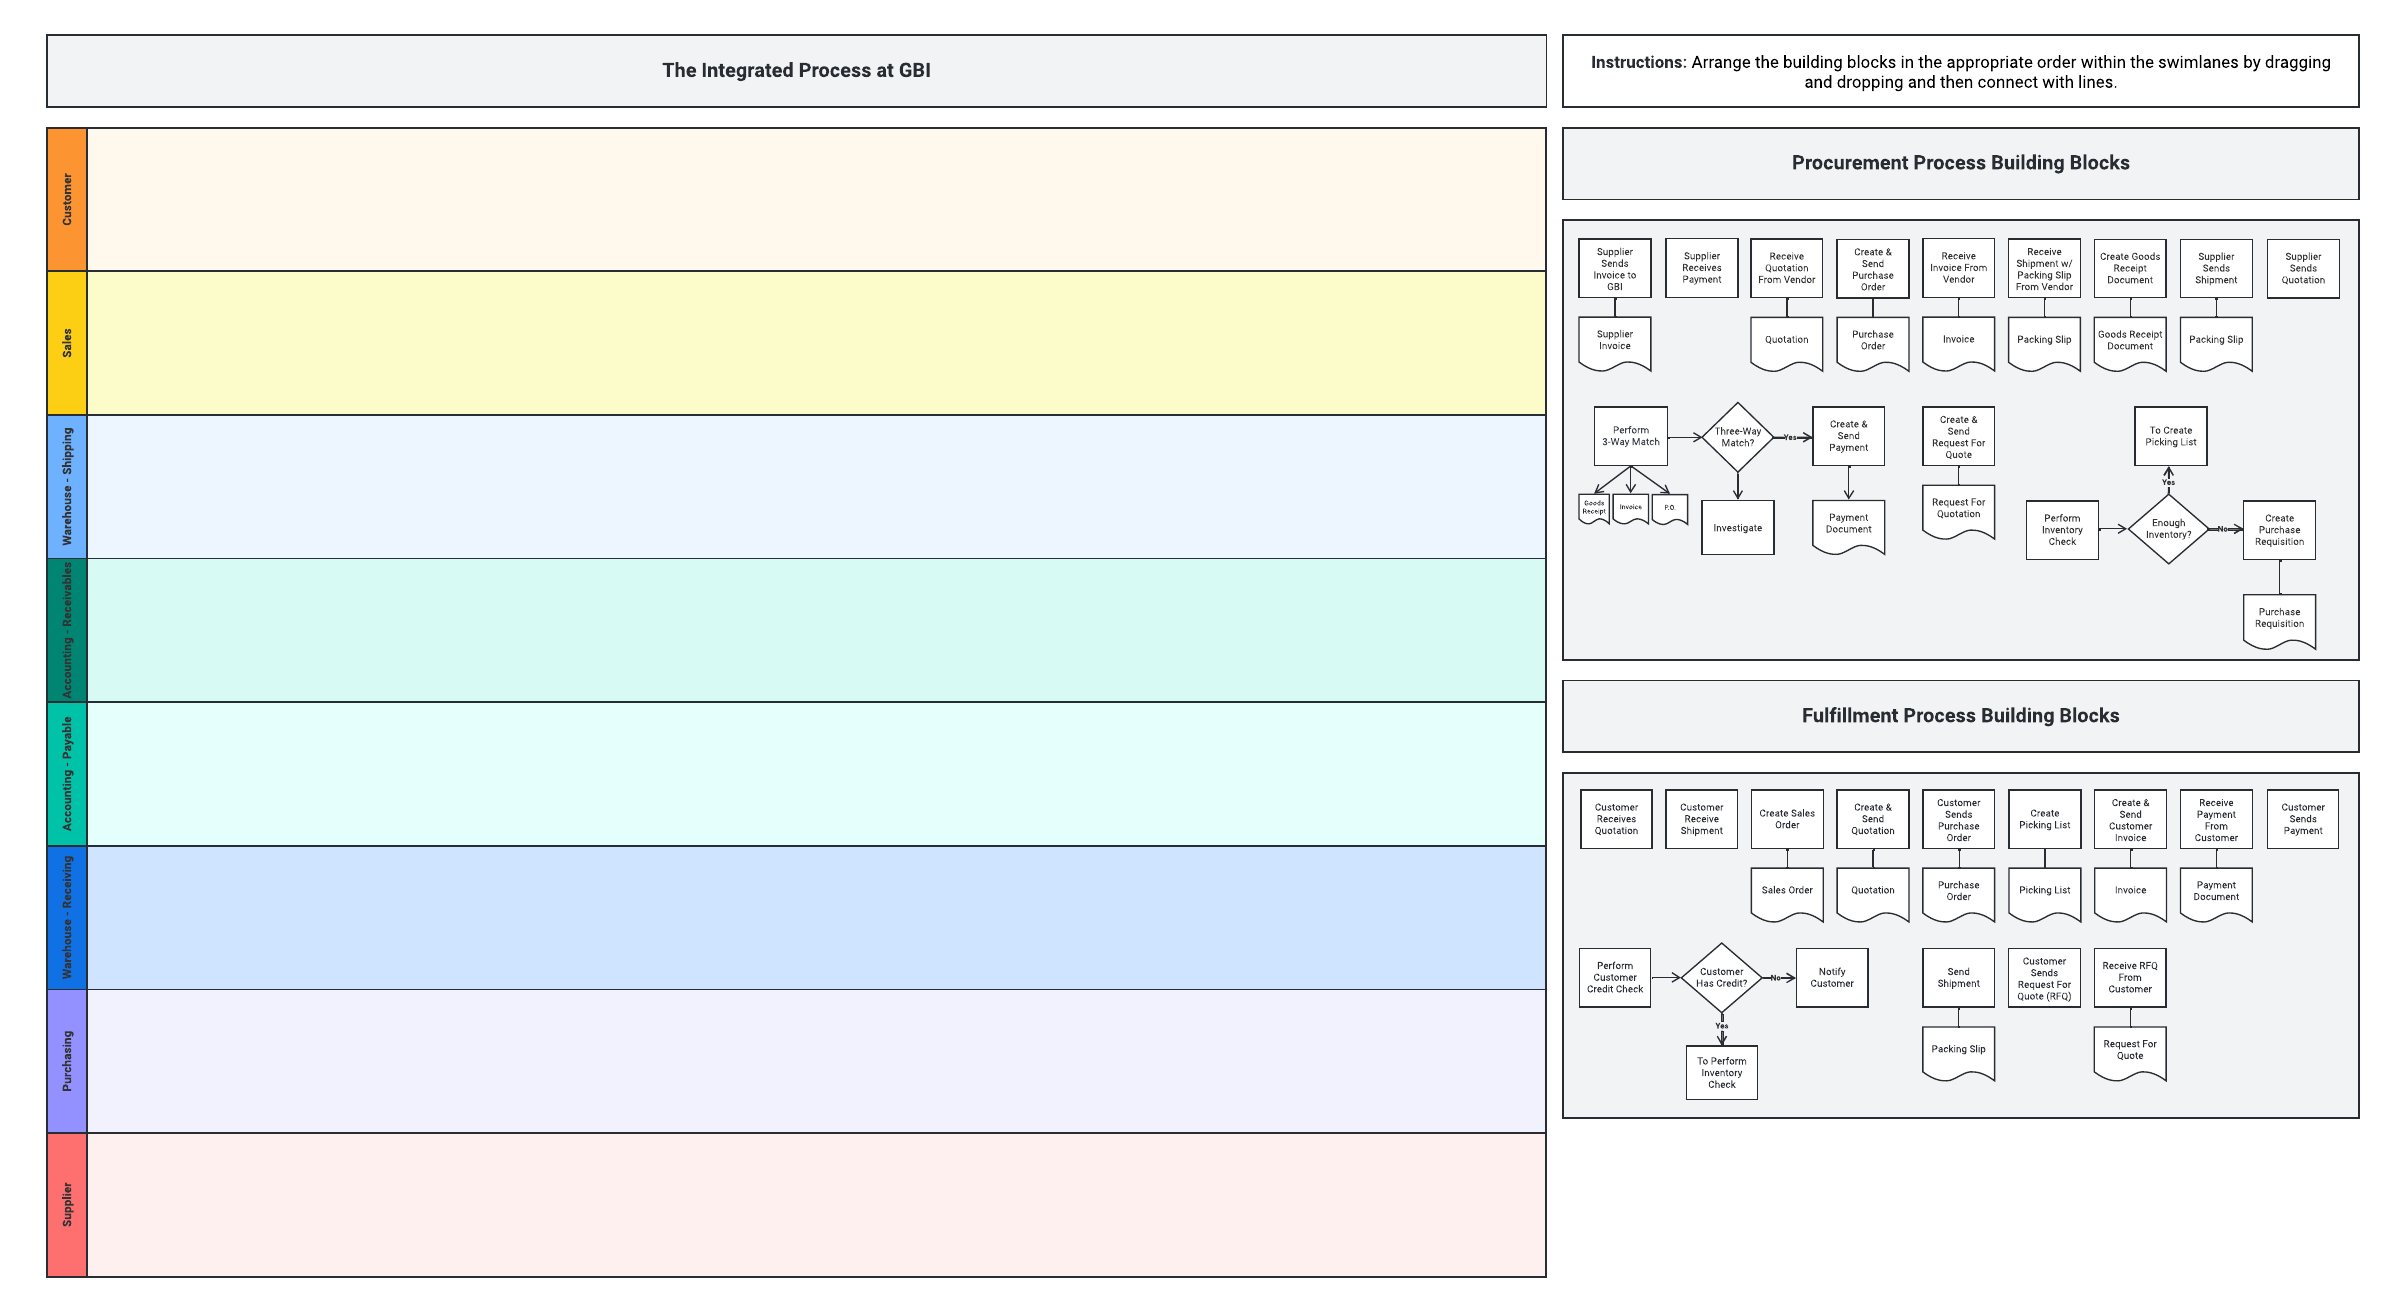Select the red Supplier swimlane header
The height and width of the screenshot is (1303, 2400).
pyautogui.click(x=67, y=1204)
